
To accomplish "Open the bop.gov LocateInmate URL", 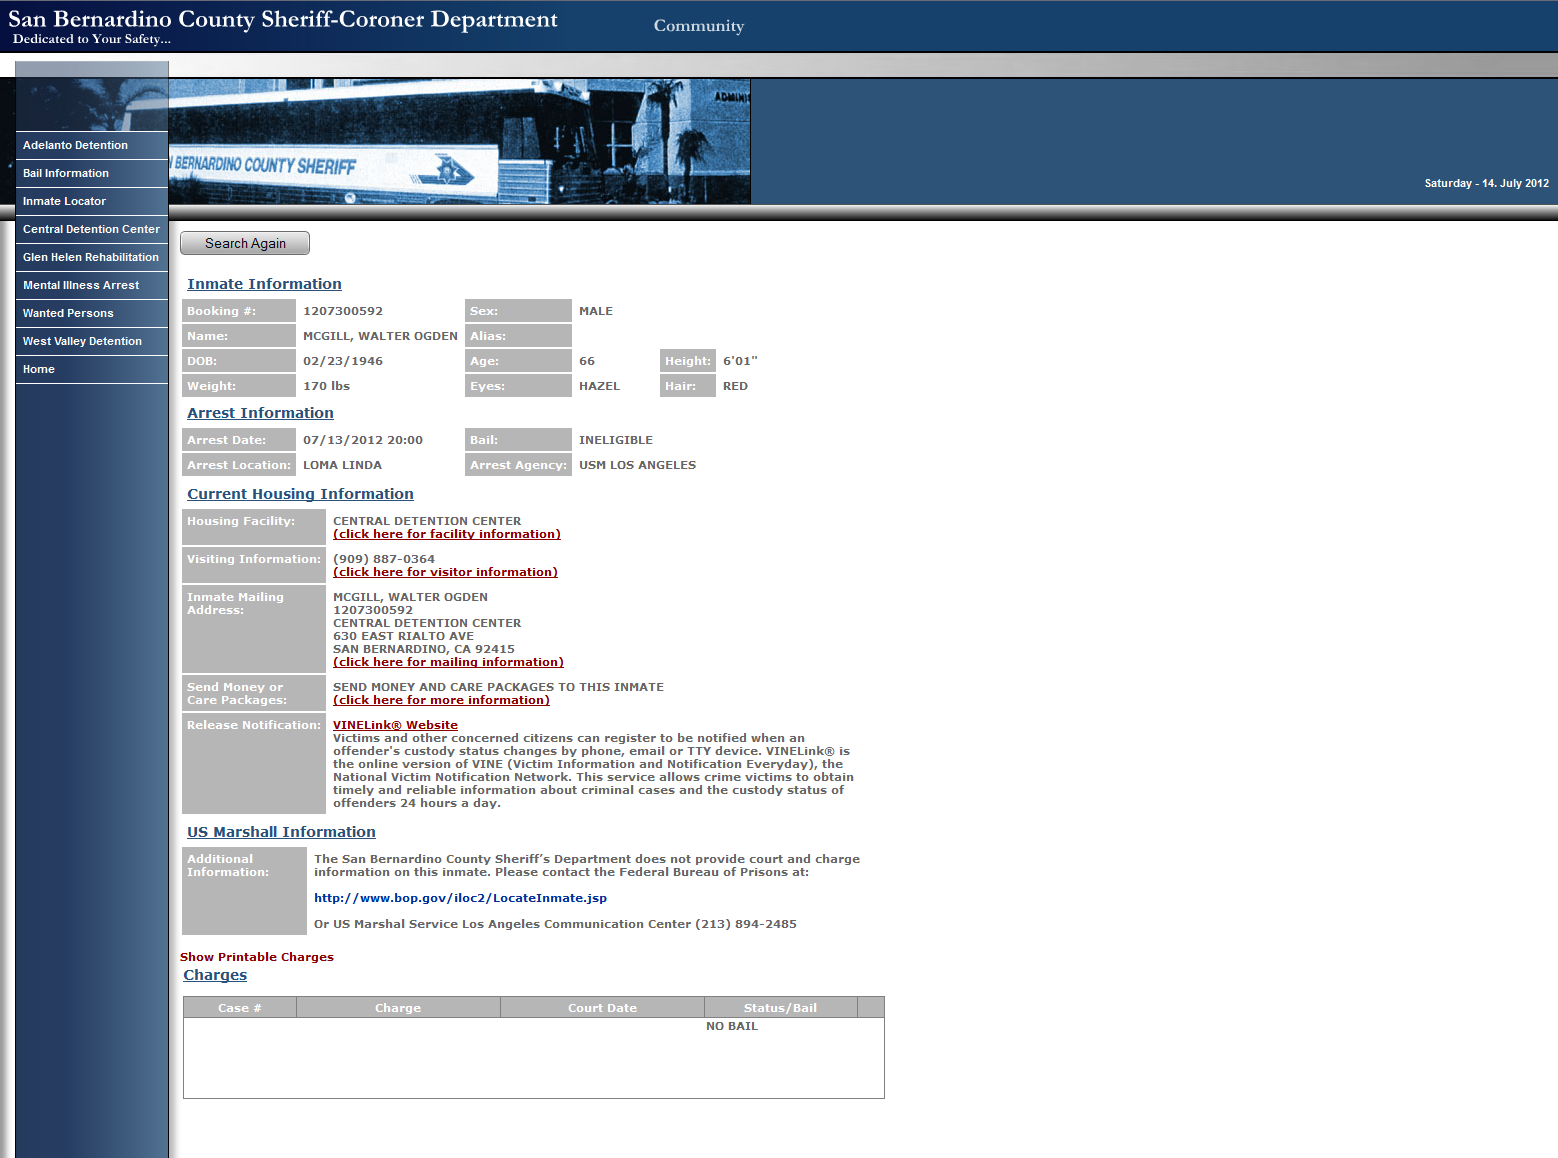I will pos(460,898).
